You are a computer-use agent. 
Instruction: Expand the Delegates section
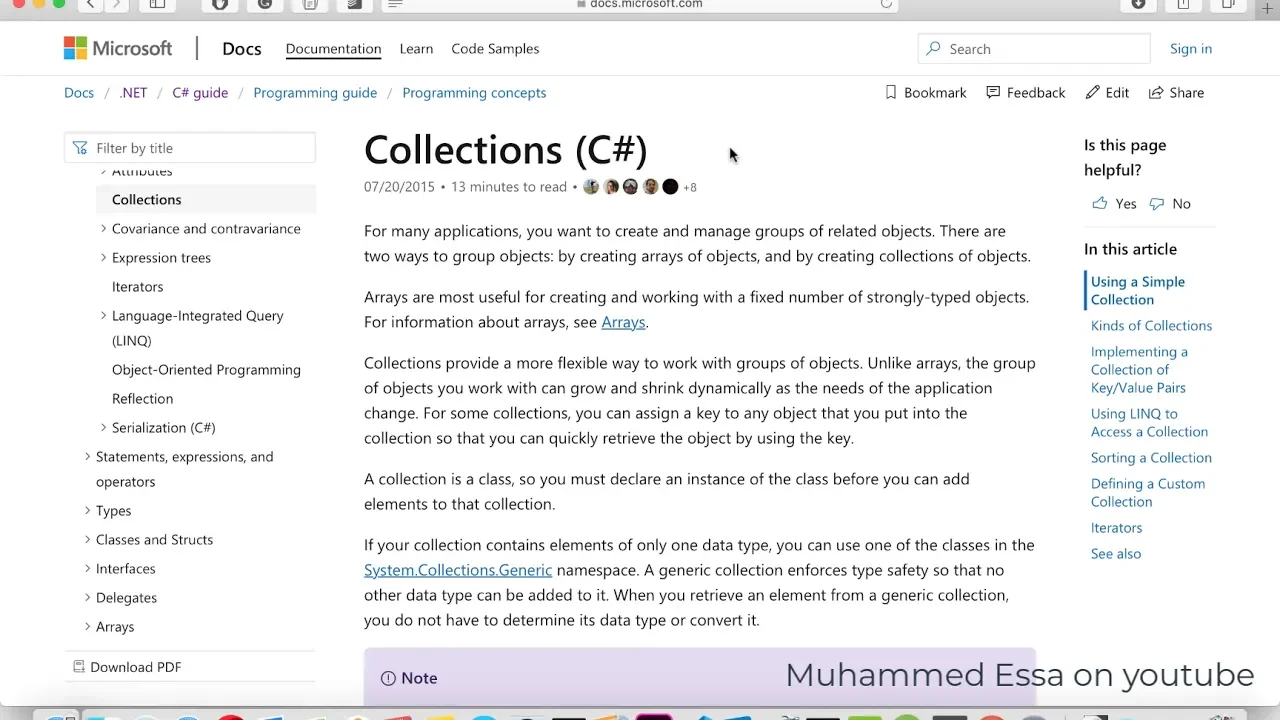(x=87, y=598)
